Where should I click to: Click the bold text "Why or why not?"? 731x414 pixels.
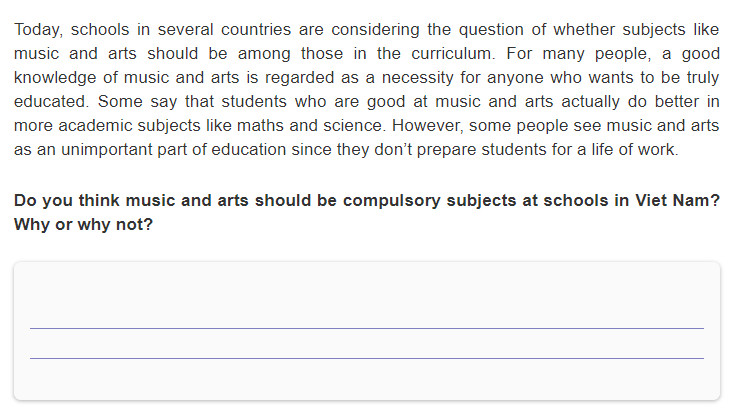click(83, 225)
